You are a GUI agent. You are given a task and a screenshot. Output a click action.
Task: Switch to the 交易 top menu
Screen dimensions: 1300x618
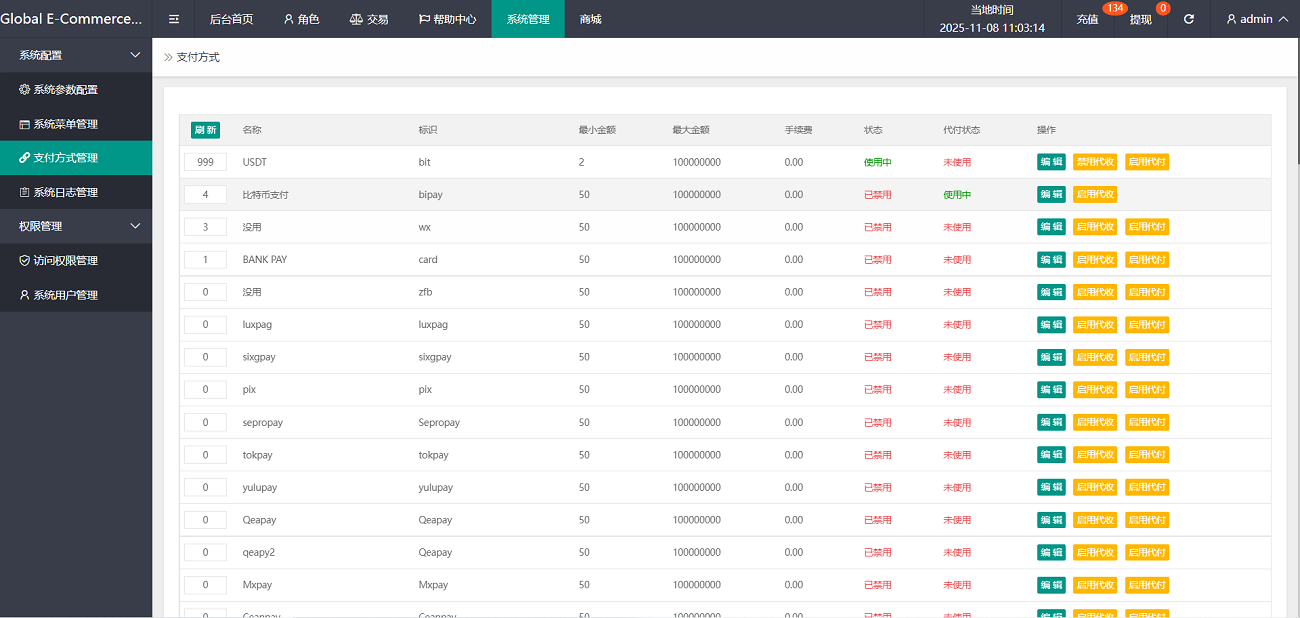369,19
